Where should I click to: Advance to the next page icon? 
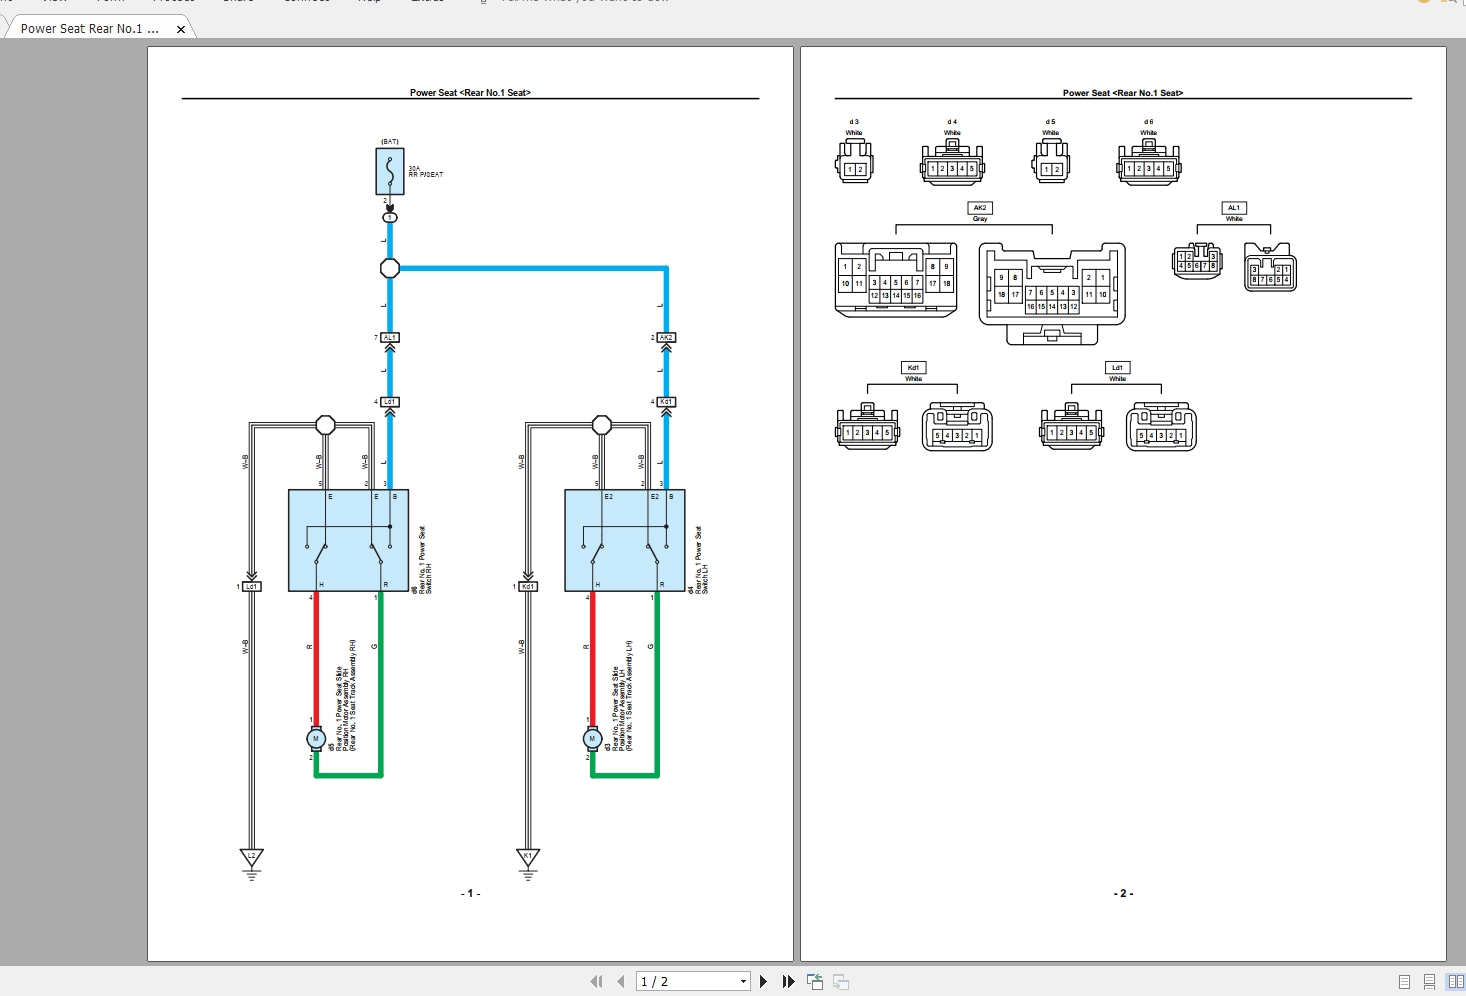tap(763, 981)
